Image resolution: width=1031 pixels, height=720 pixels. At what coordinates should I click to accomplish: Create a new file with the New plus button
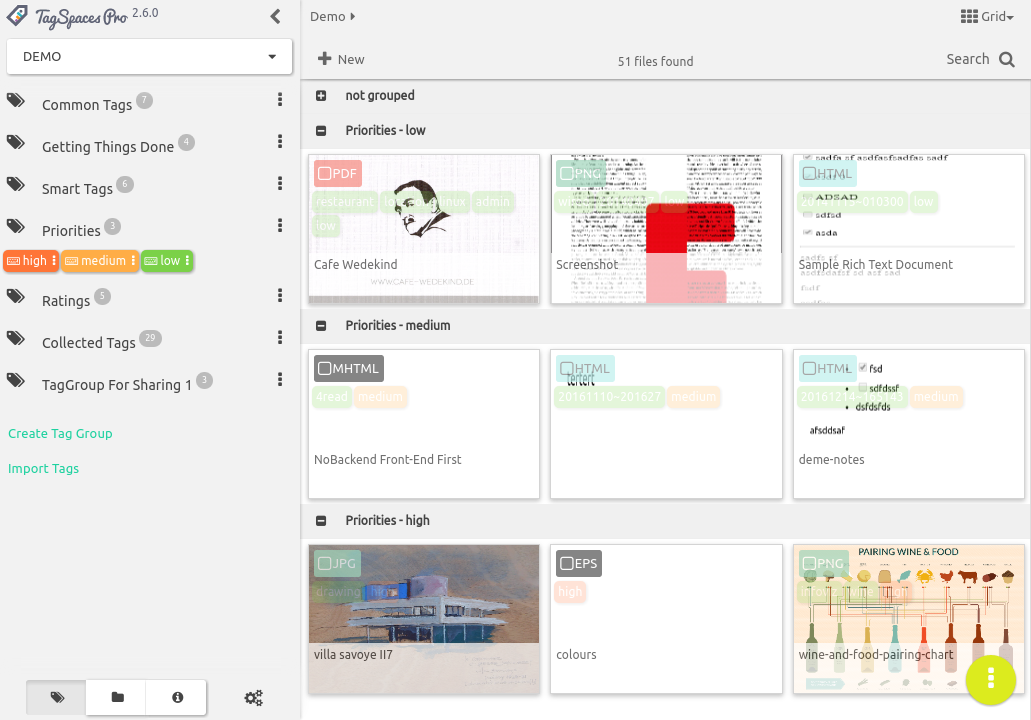339,59
